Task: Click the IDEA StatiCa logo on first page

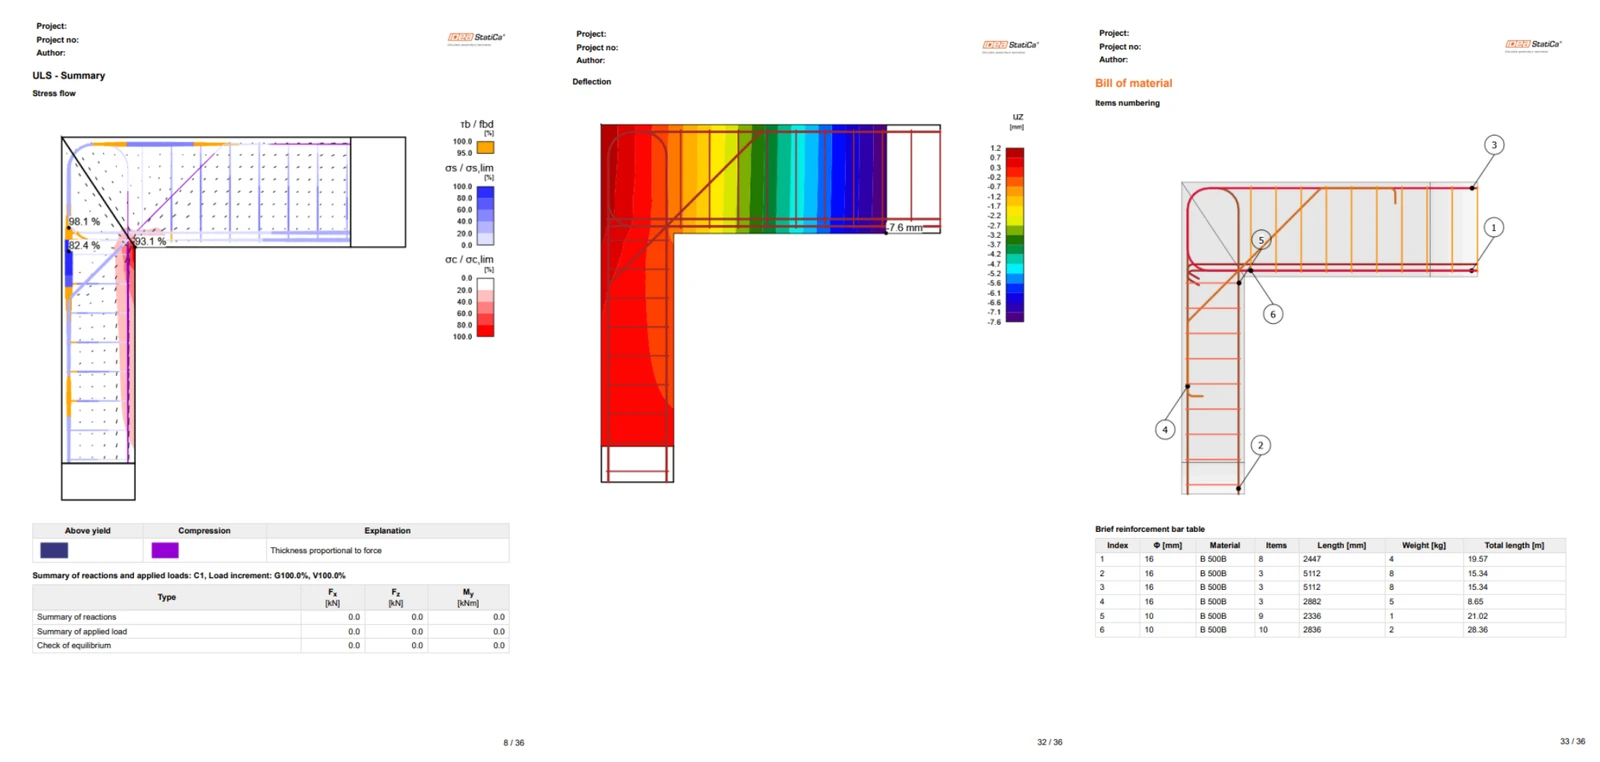Action: [x=476, y=38]
